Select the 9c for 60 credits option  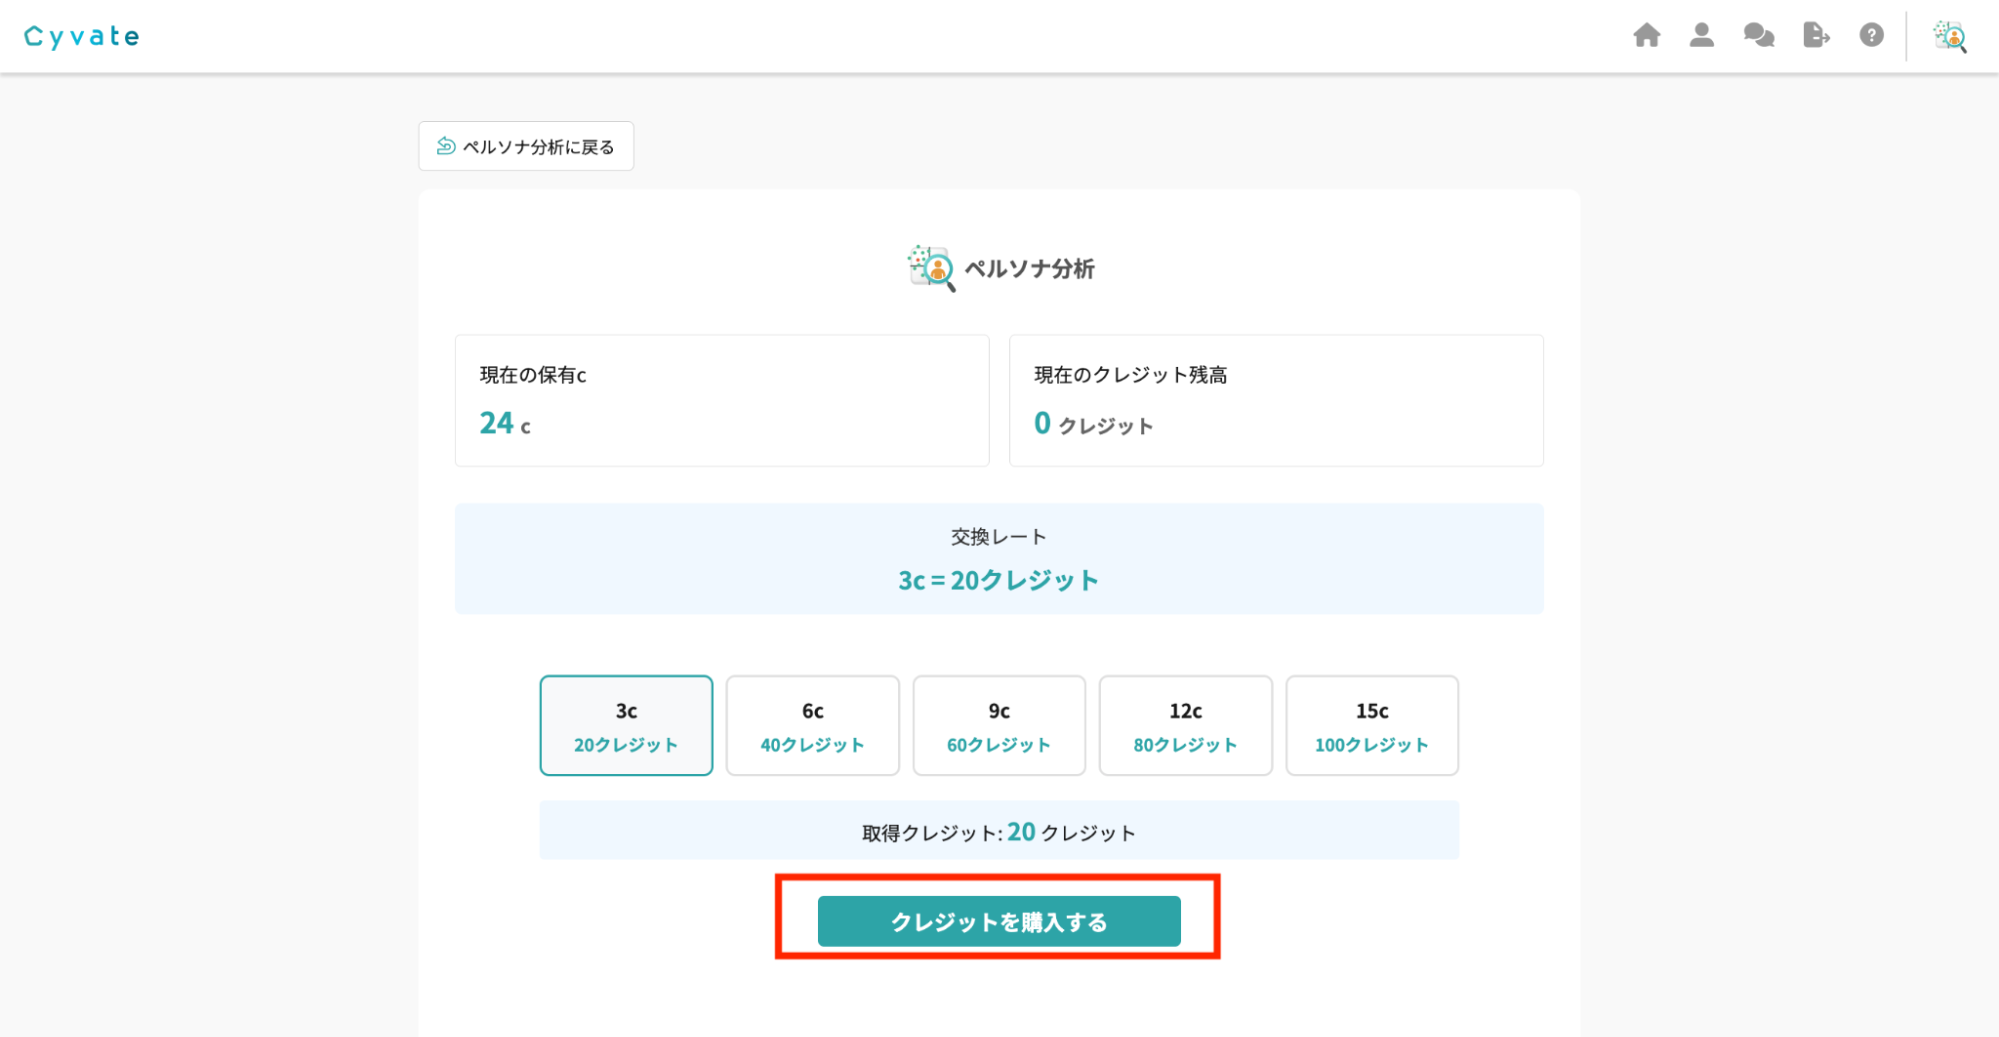coord(999,726)
